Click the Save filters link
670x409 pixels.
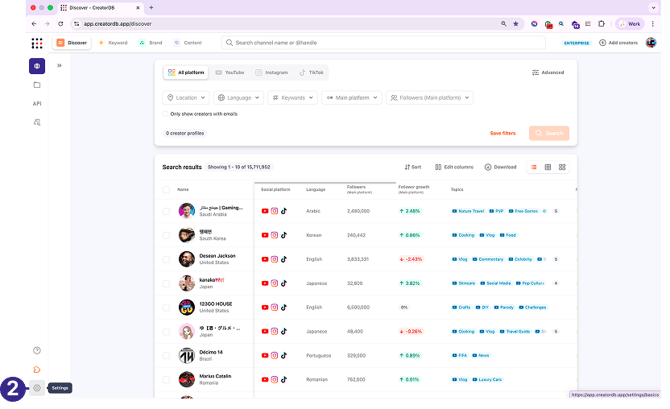pos(502,133)
